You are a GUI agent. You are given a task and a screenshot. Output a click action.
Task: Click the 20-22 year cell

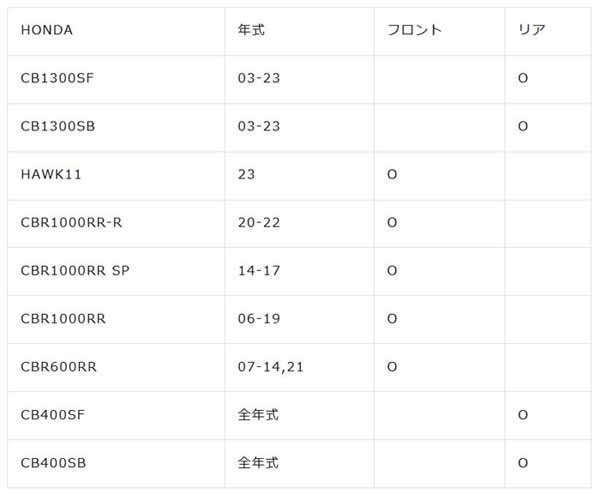[x=259, y=222]
